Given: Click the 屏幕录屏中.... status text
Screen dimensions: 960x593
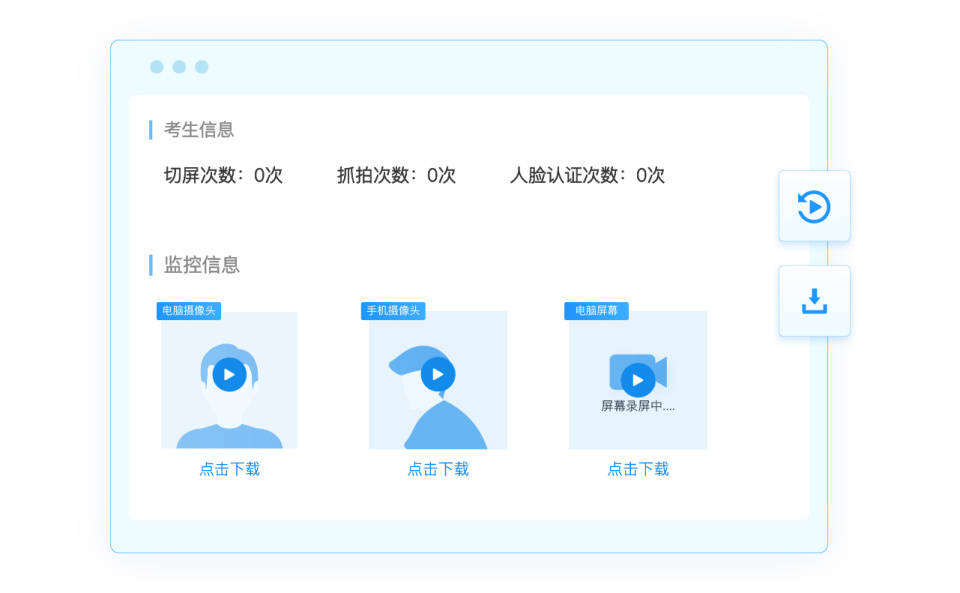Looking at the screenshot, I should click(637, 406).
